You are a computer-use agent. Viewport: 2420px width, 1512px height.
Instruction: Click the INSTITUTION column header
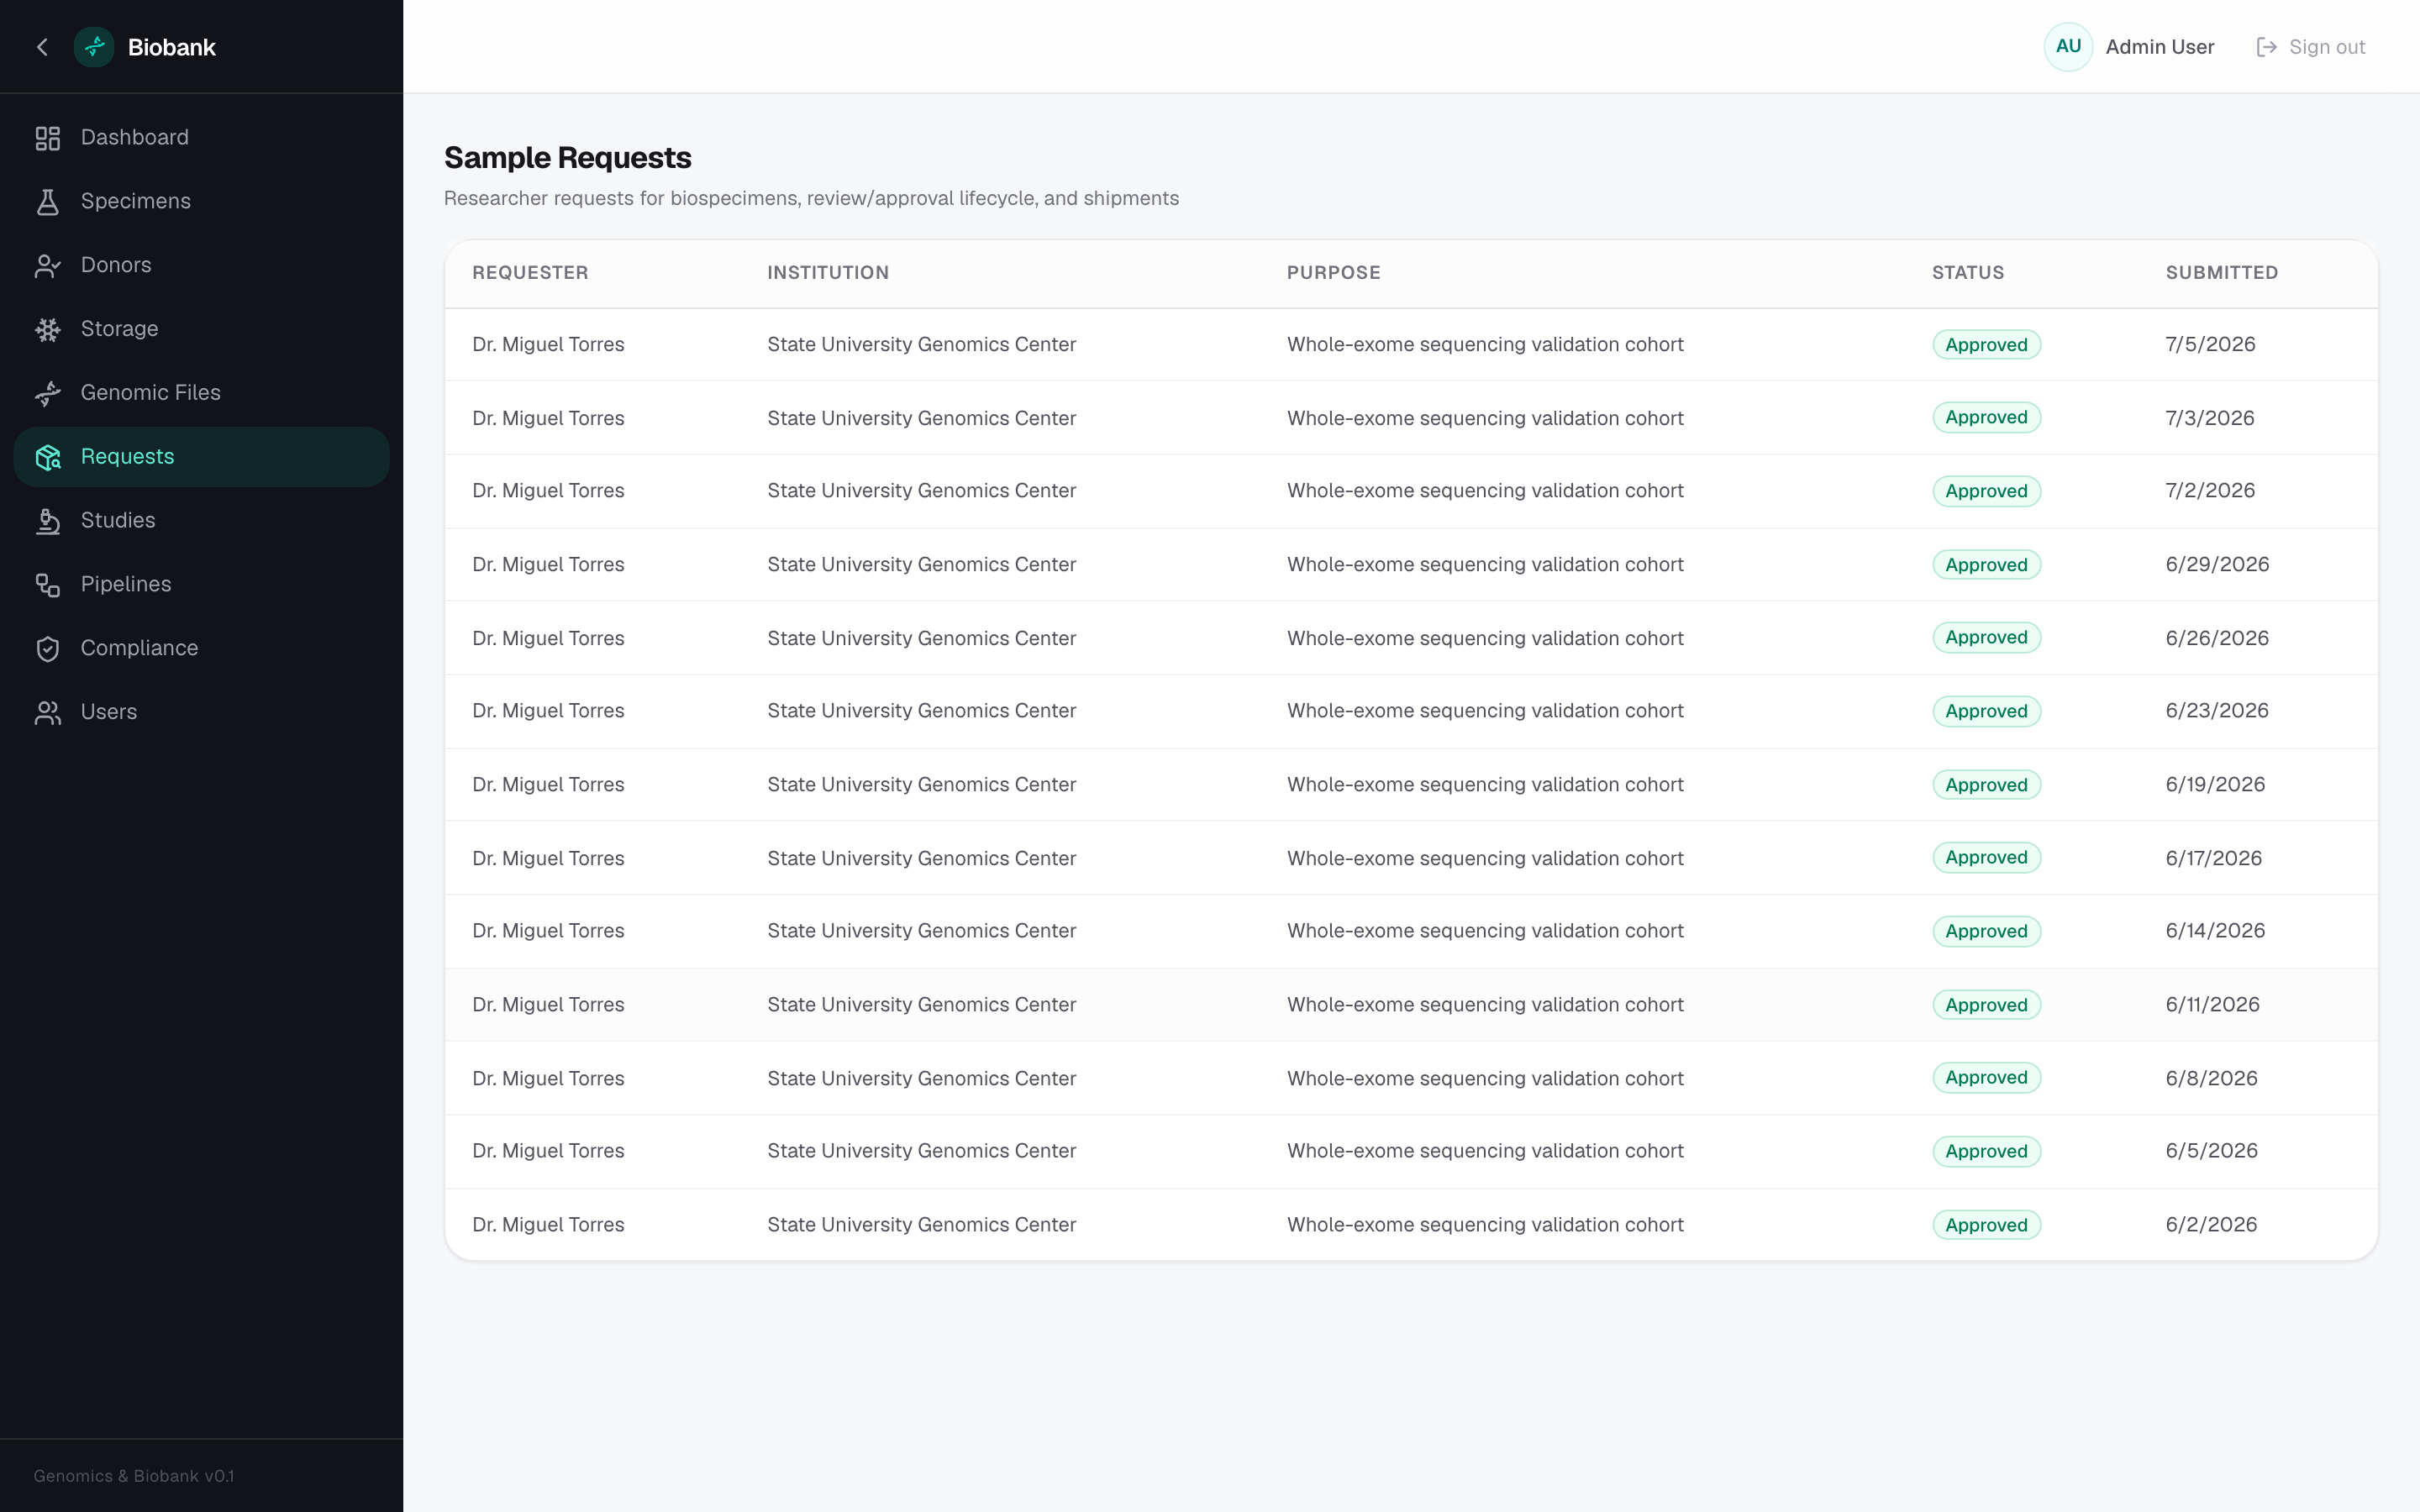(828, 273)
